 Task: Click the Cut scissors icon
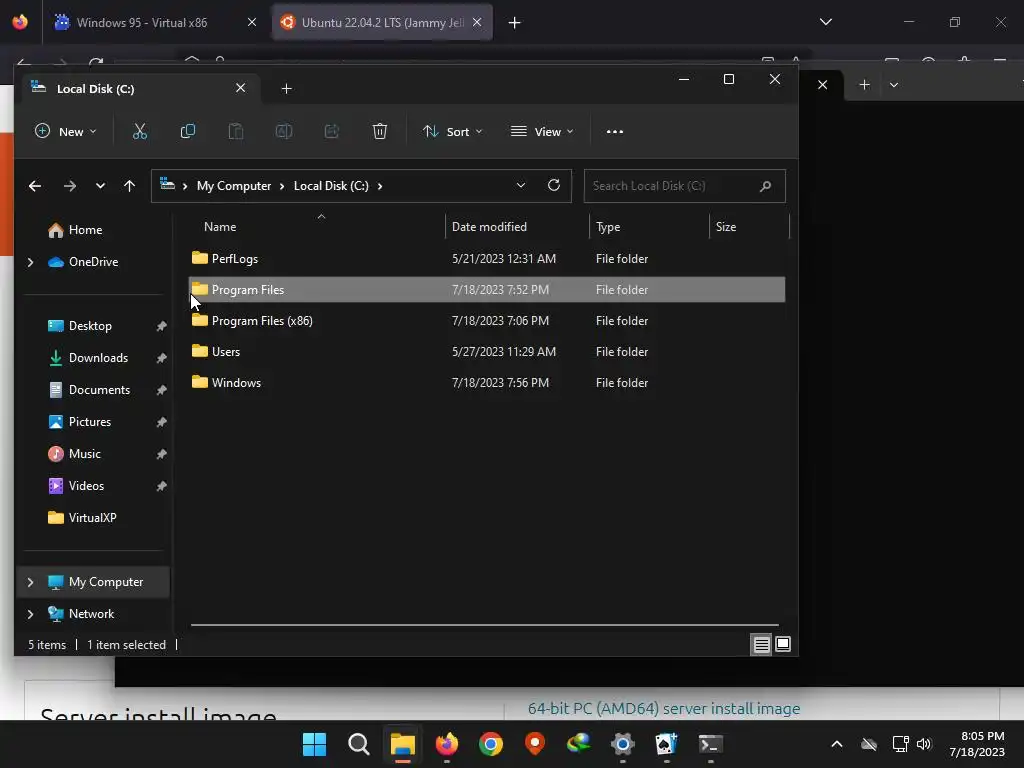coord(140,131)
